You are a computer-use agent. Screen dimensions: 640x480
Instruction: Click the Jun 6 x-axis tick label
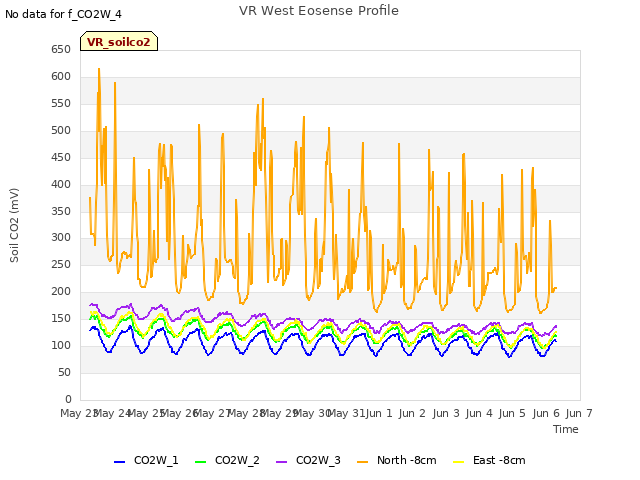coord(546,413)
